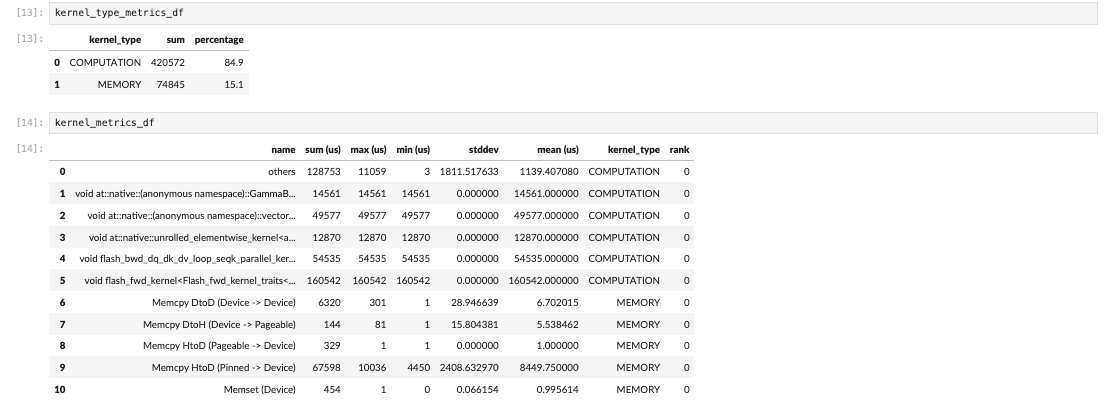Select the percentage value 15.1
The height and width of the screenshot is (410, 1103).
(234, 84)
